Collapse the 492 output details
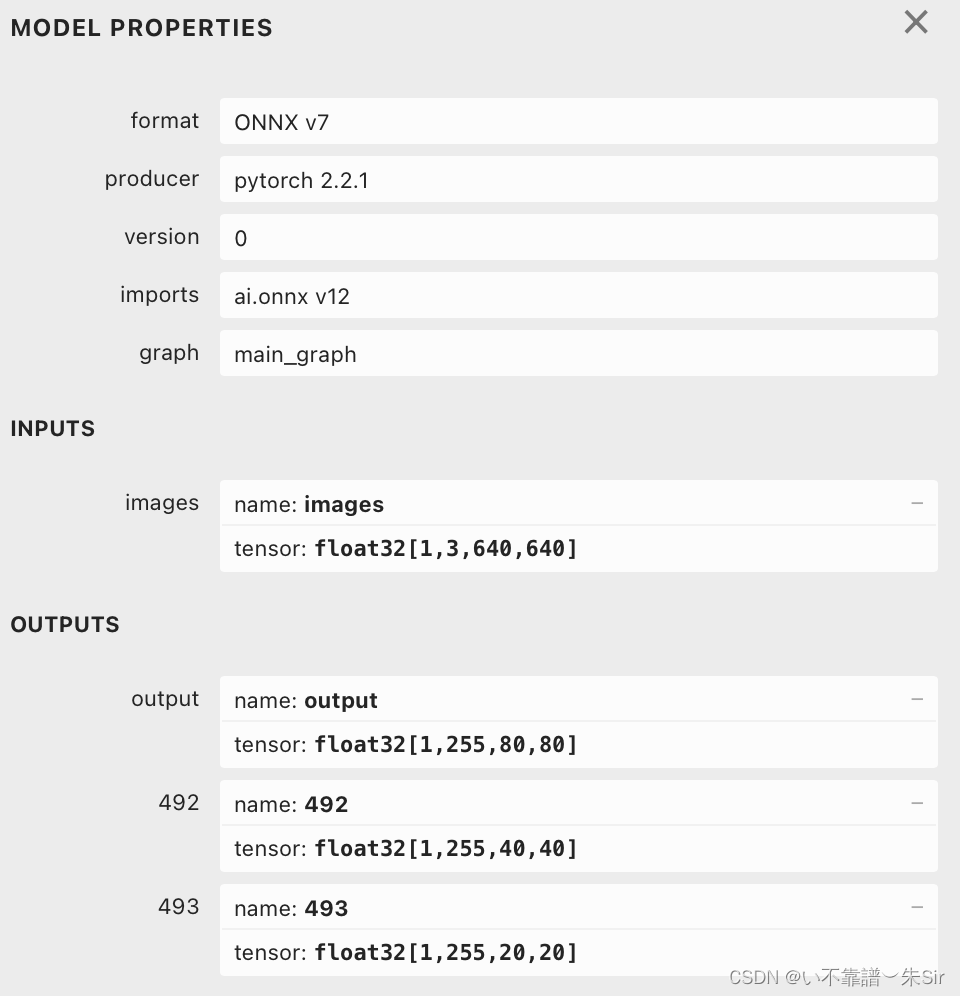This screenshot has width=960, height=996. pos(917,804)
